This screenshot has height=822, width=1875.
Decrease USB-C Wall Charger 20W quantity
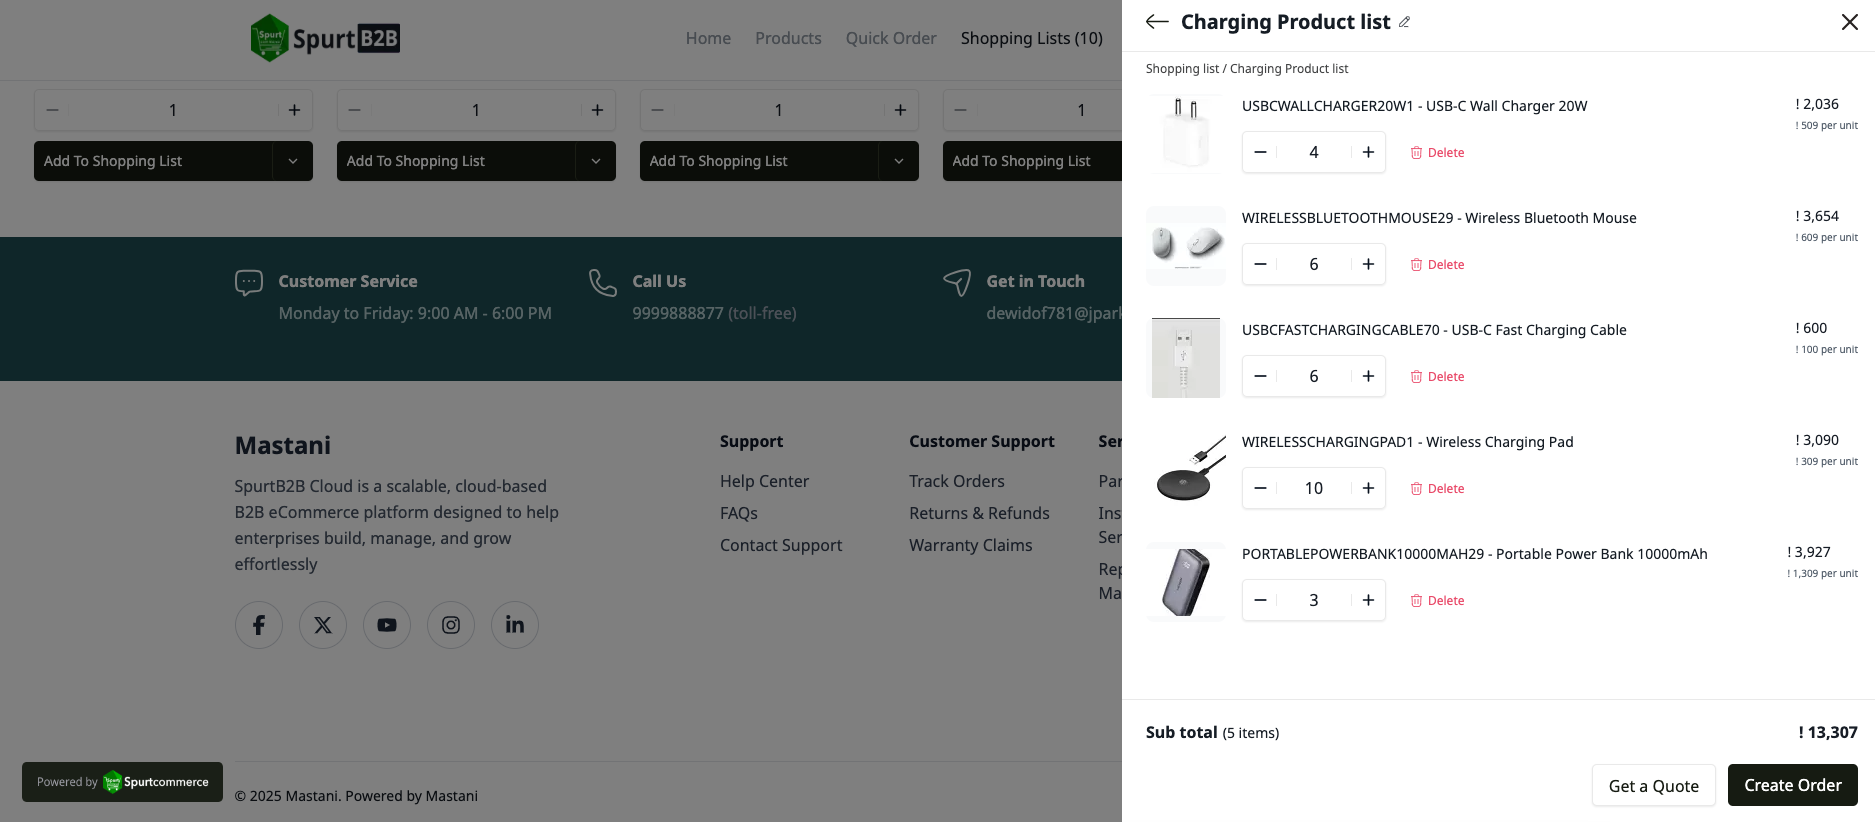(x=1260, y=152)
